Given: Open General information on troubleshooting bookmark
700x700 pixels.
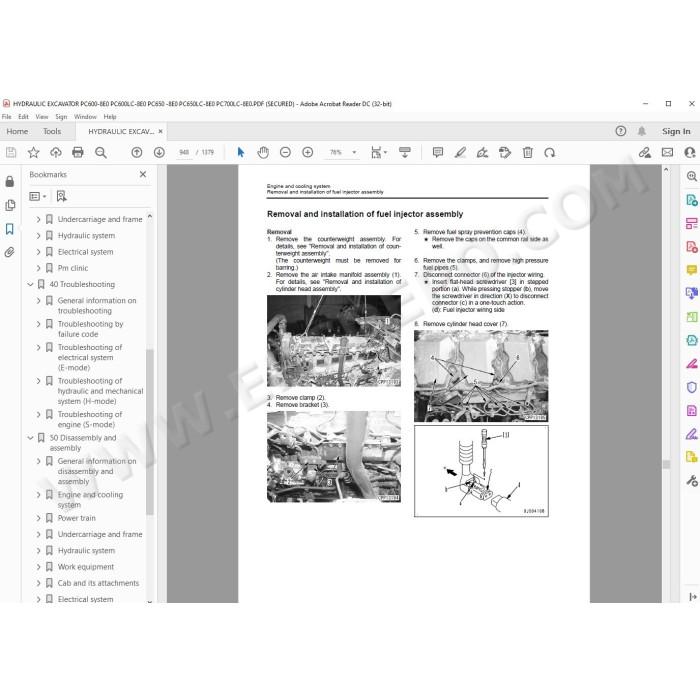Looking at the screenshot, I should coord(97,306).
